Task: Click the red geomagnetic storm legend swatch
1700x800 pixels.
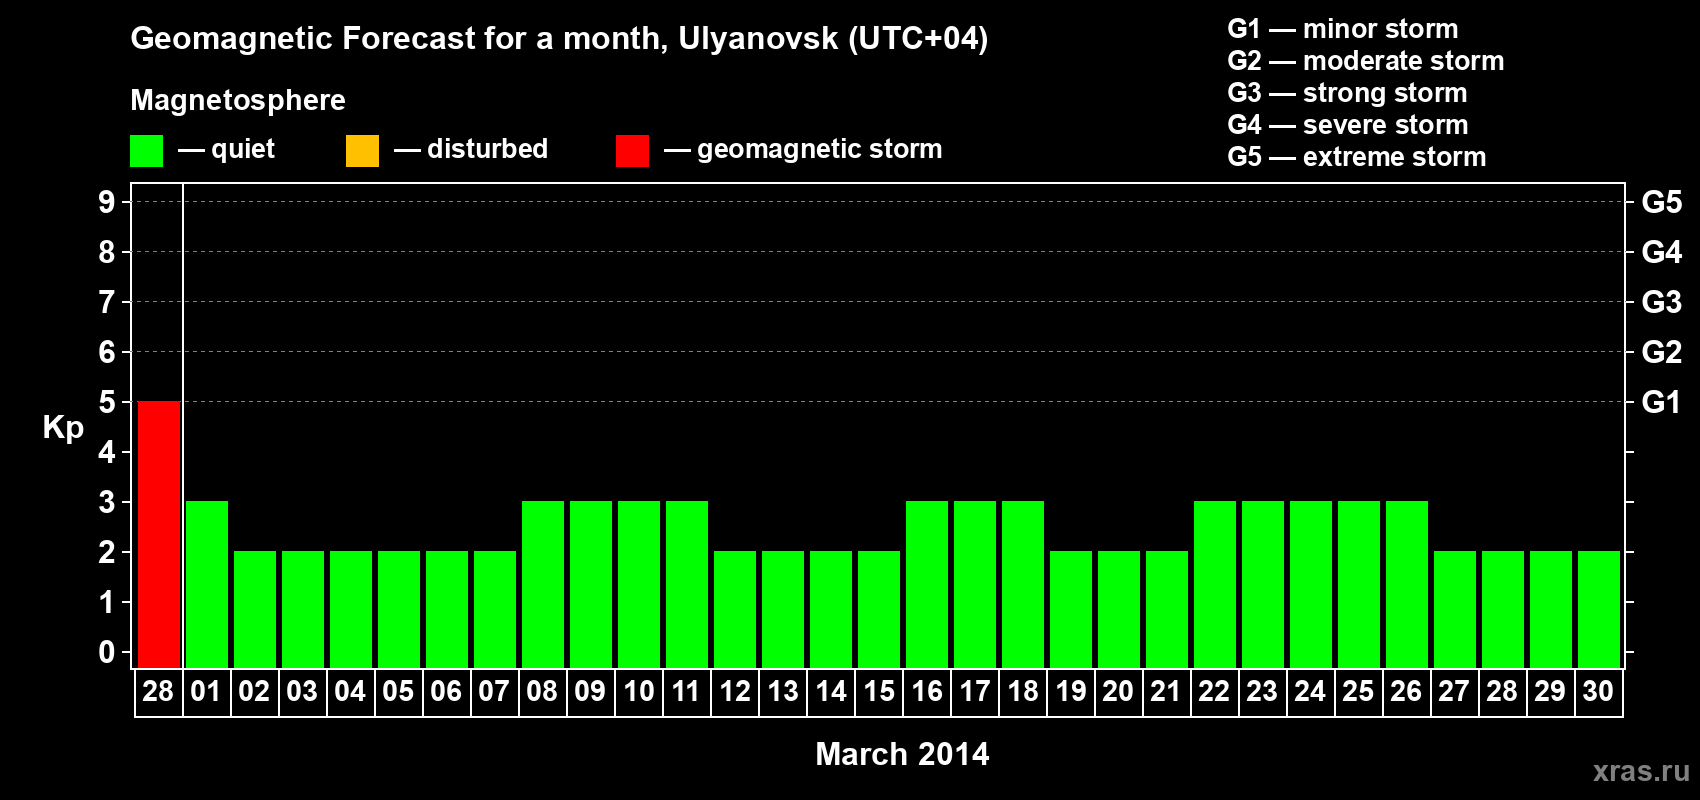Action: 632,151
